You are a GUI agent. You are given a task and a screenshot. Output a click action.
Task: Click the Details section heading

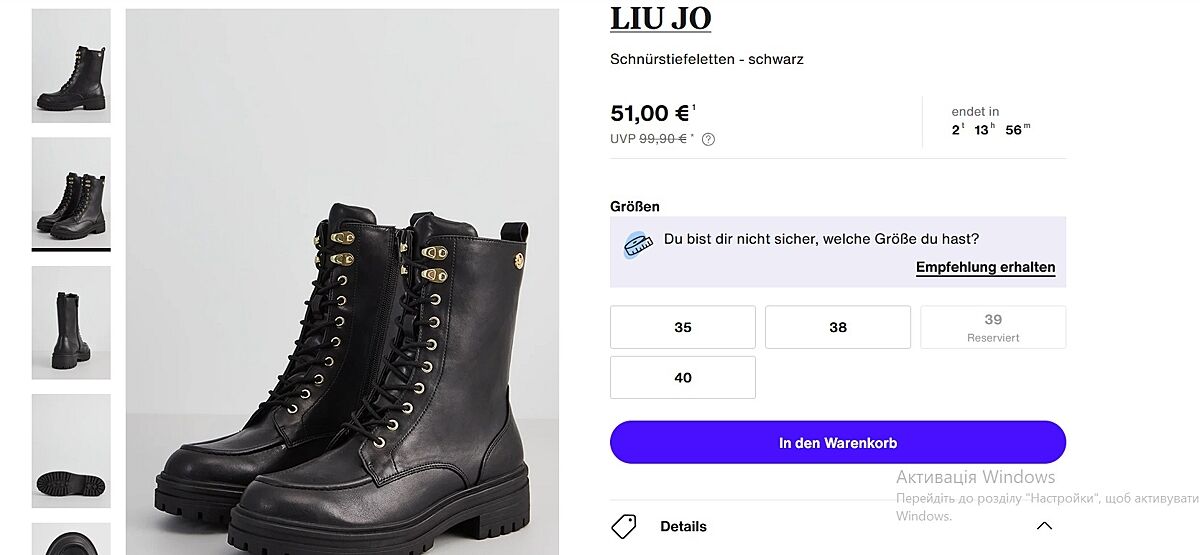683,526
